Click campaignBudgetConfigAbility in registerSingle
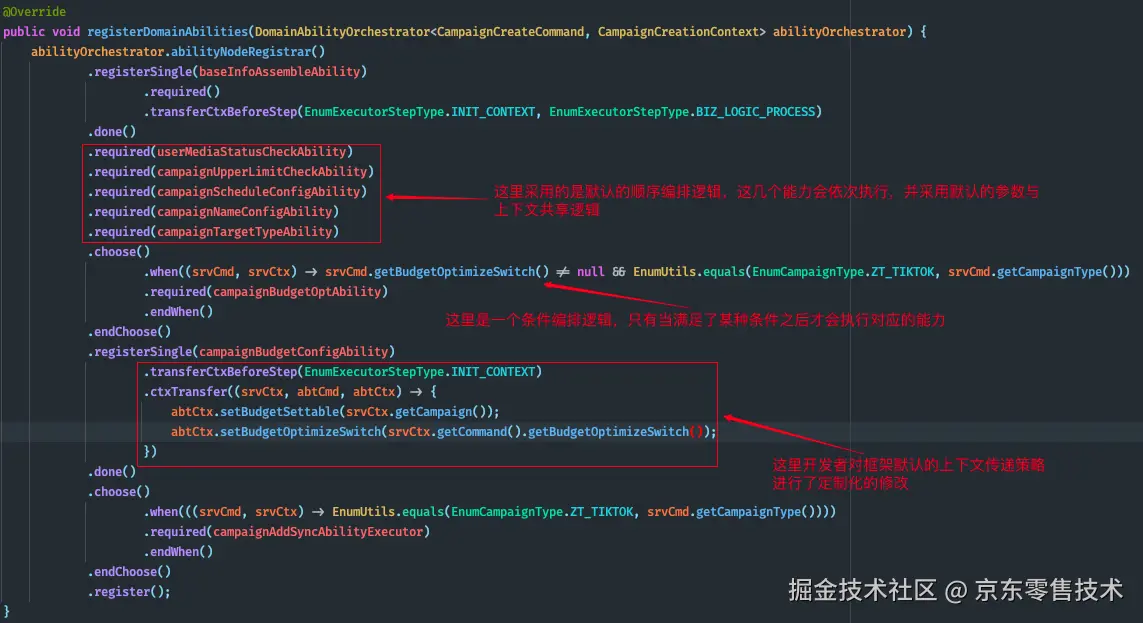The width and height of the screenshot is (1143, 623). click(x=294, y=352)
